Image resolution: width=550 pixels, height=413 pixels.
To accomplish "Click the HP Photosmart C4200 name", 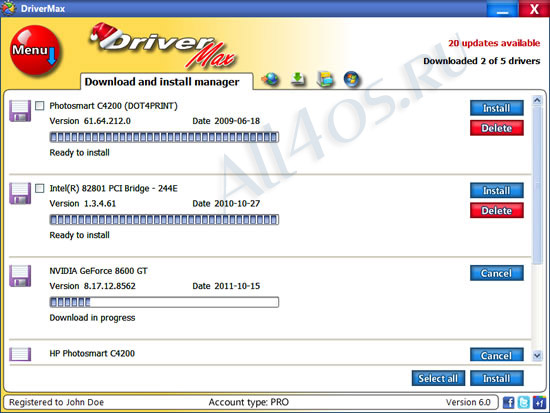I will 92,353.
